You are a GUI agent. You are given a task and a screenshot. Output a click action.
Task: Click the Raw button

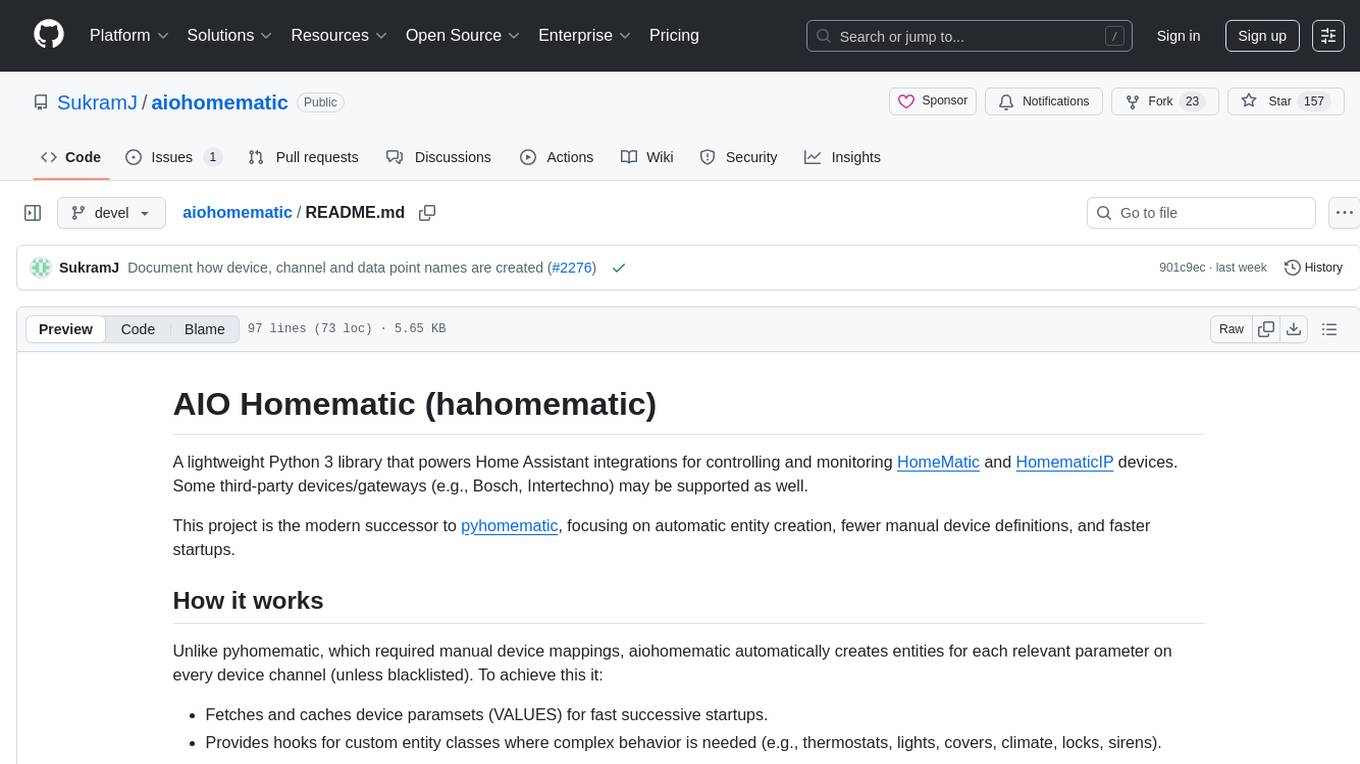click(1231, 329)
